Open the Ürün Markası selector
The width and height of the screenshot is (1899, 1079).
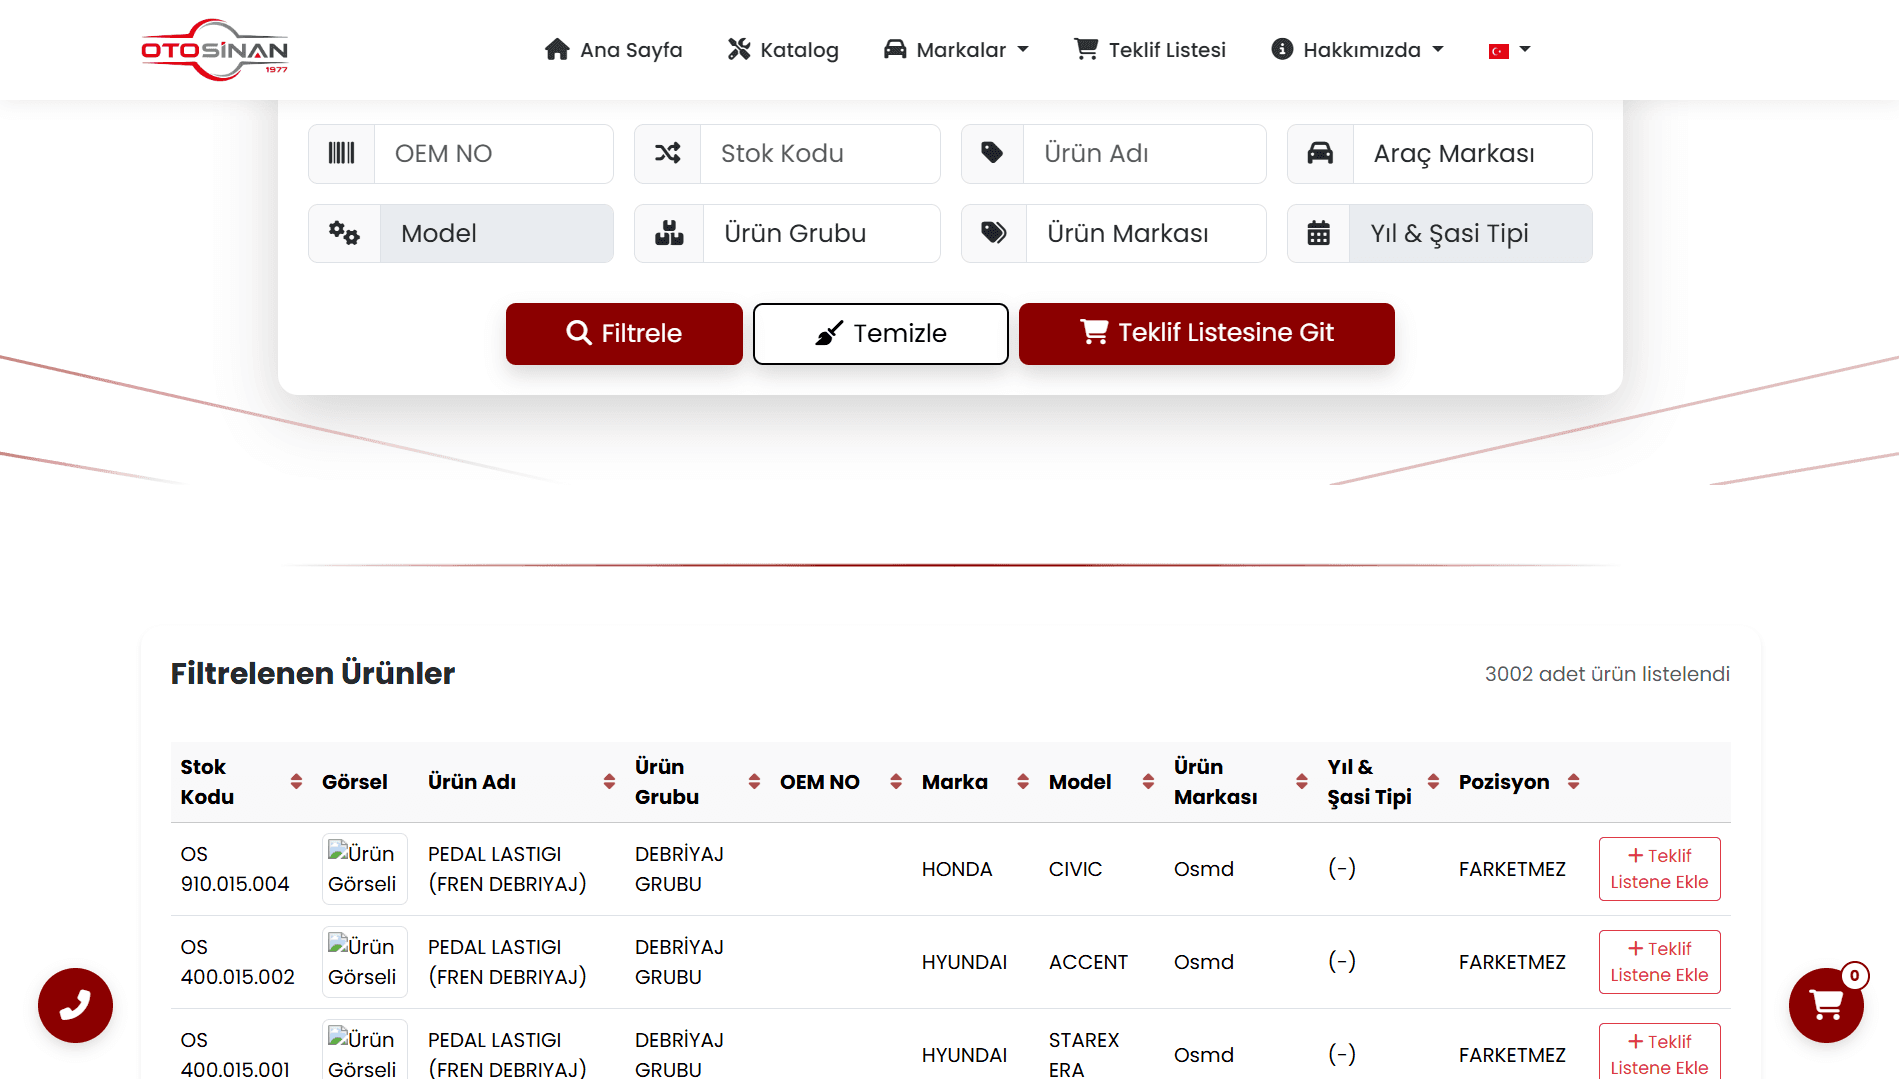1146,234
